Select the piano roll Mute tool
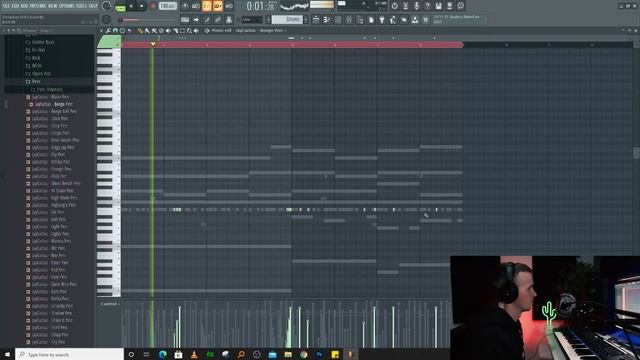 168,31
